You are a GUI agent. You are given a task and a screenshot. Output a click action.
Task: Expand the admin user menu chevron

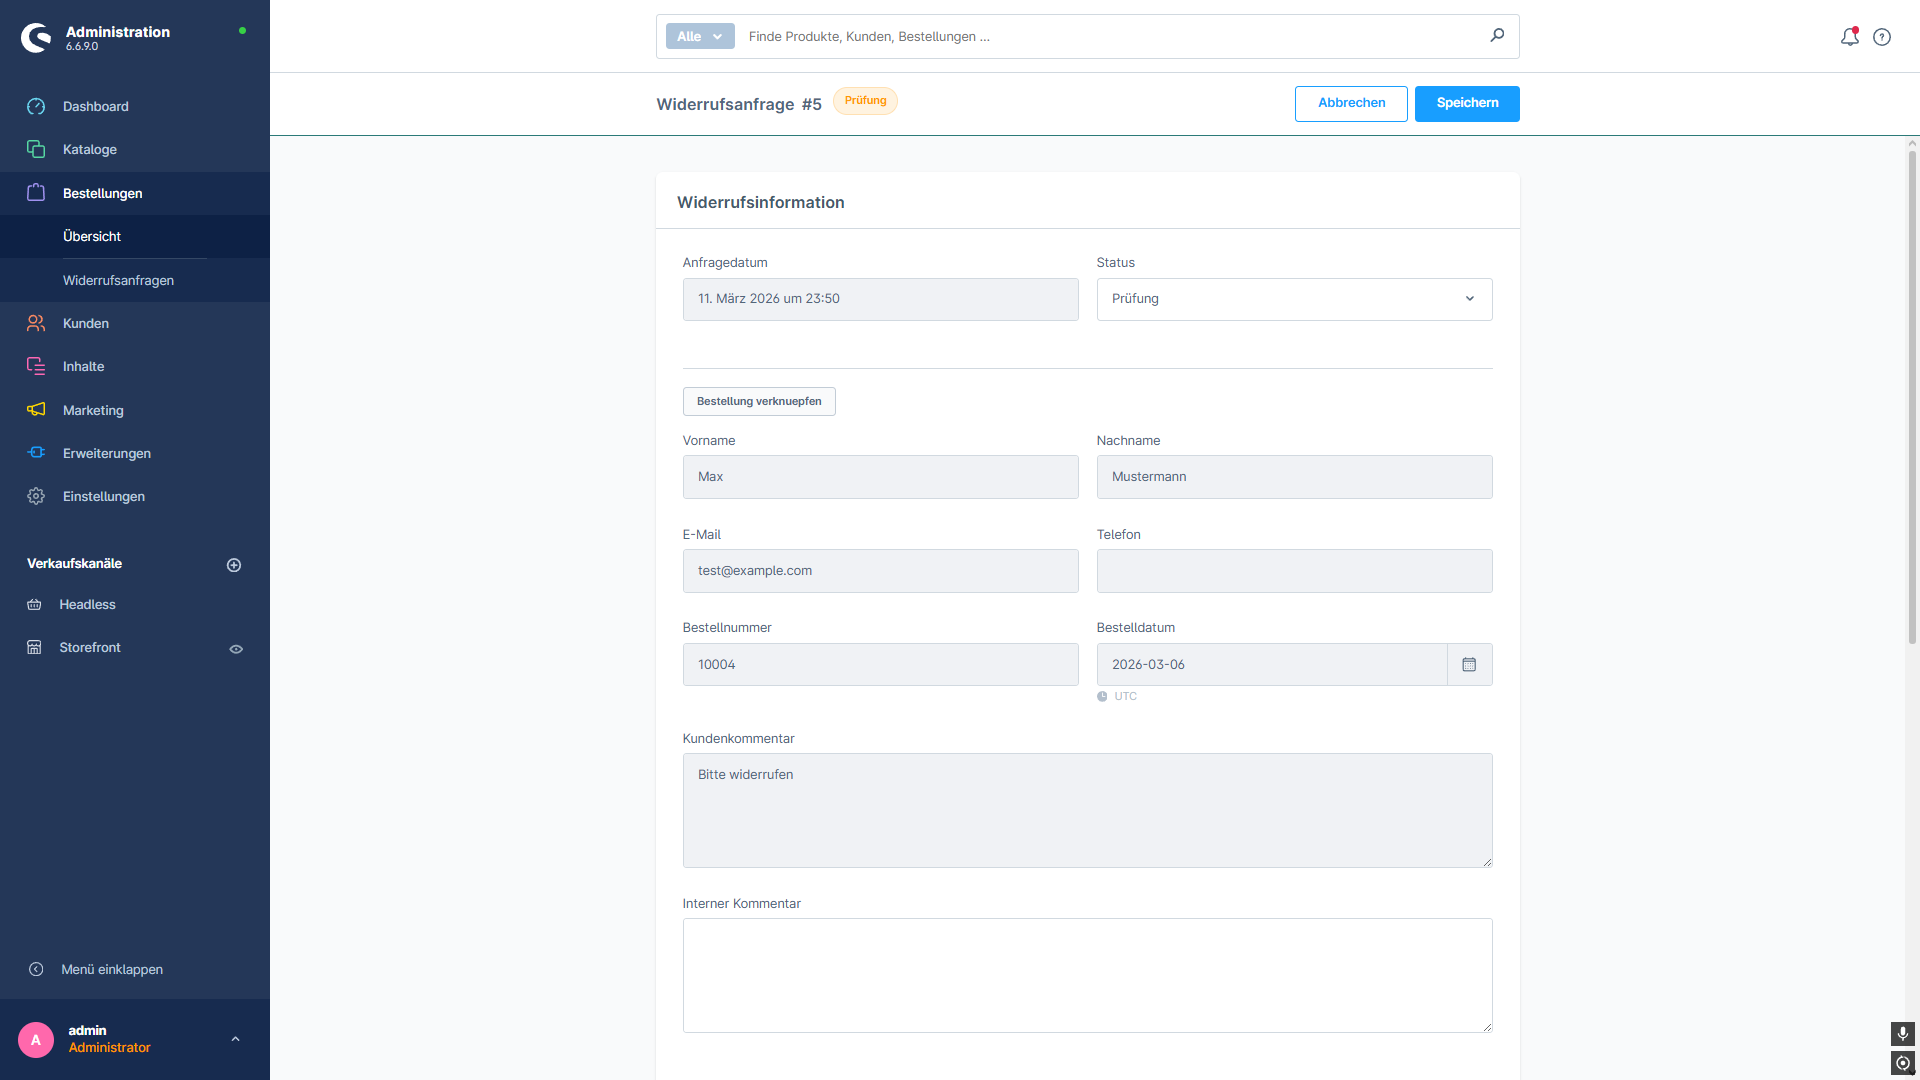pyautogui.click(x=235, y=1039)
